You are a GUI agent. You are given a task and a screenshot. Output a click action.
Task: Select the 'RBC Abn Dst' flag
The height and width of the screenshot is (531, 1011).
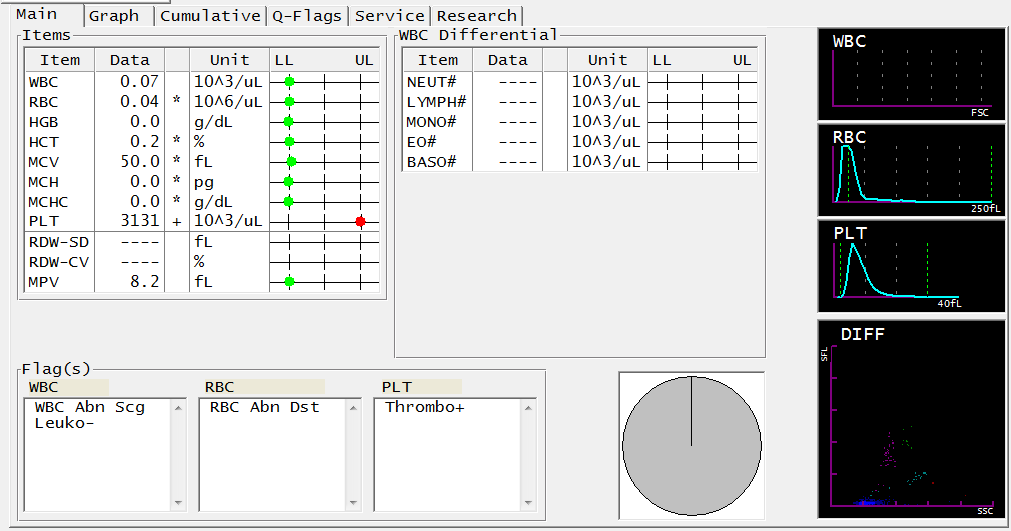click(x=264, y=407)
